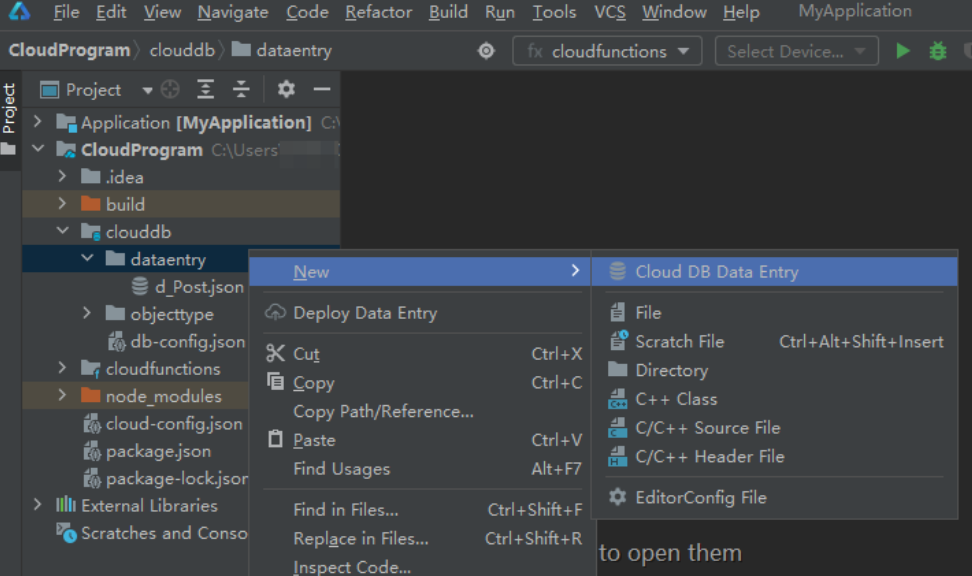Open the Window menu
The width and height of the screenshot is (972, 576).
674,12
